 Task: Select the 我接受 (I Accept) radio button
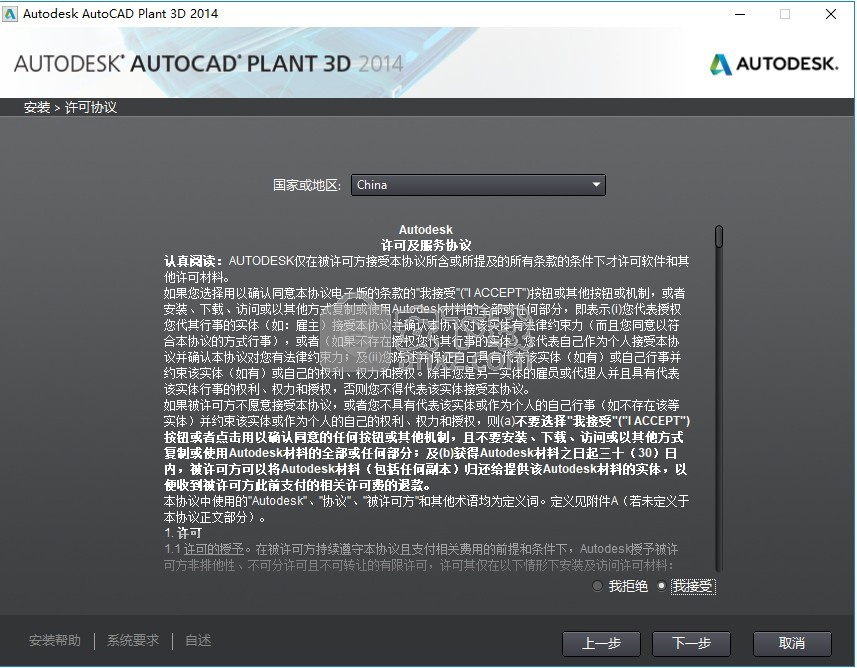point(662,586)
